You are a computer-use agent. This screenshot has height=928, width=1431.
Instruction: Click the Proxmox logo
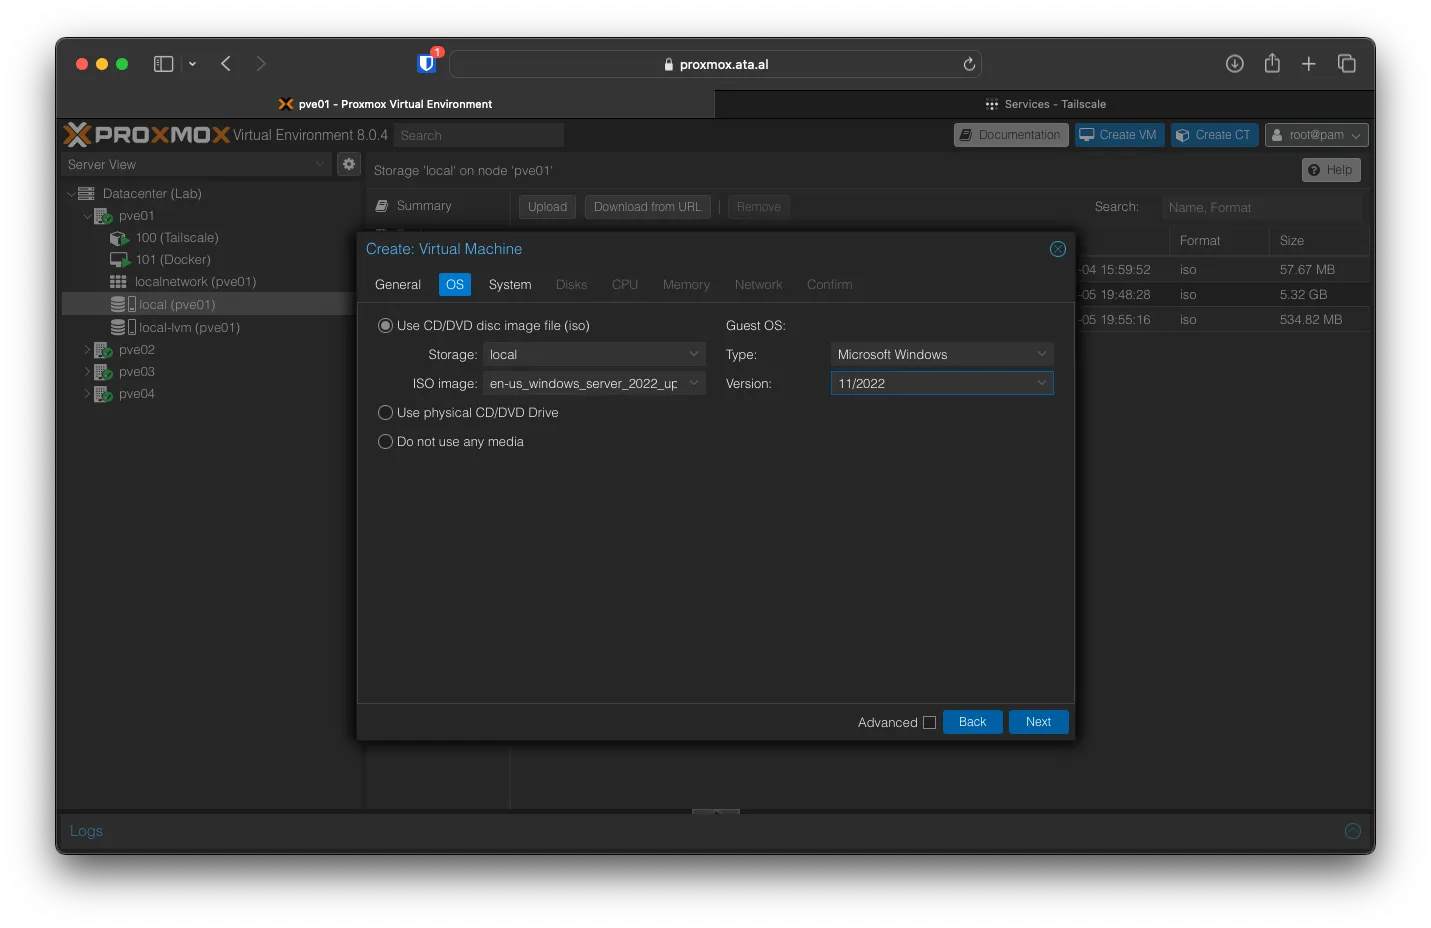tap(147, 134)
